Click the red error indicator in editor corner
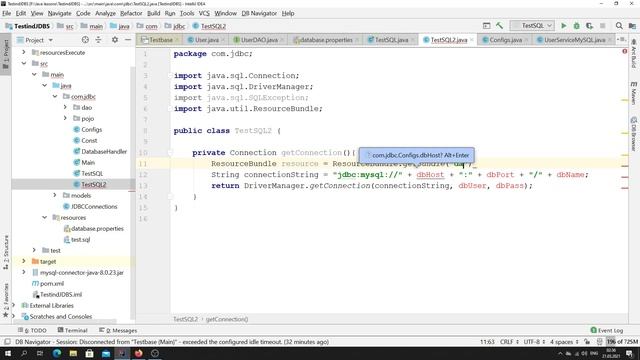 624,51
